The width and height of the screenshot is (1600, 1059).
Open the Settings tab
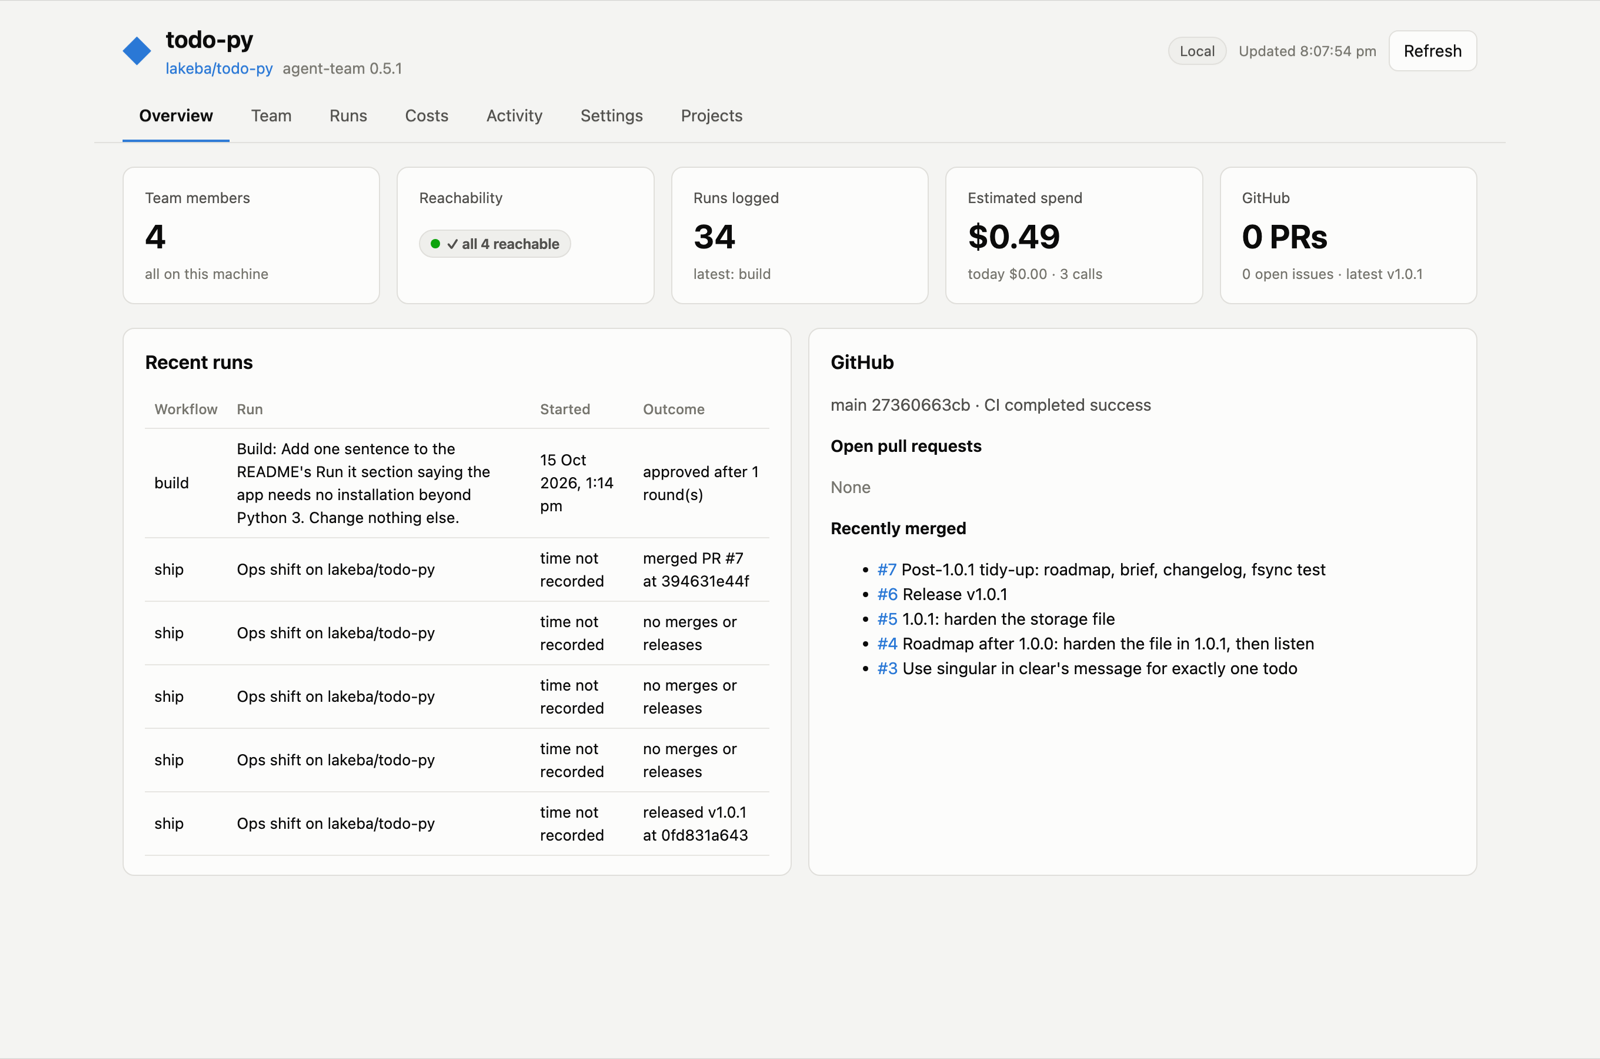(612, 116)
